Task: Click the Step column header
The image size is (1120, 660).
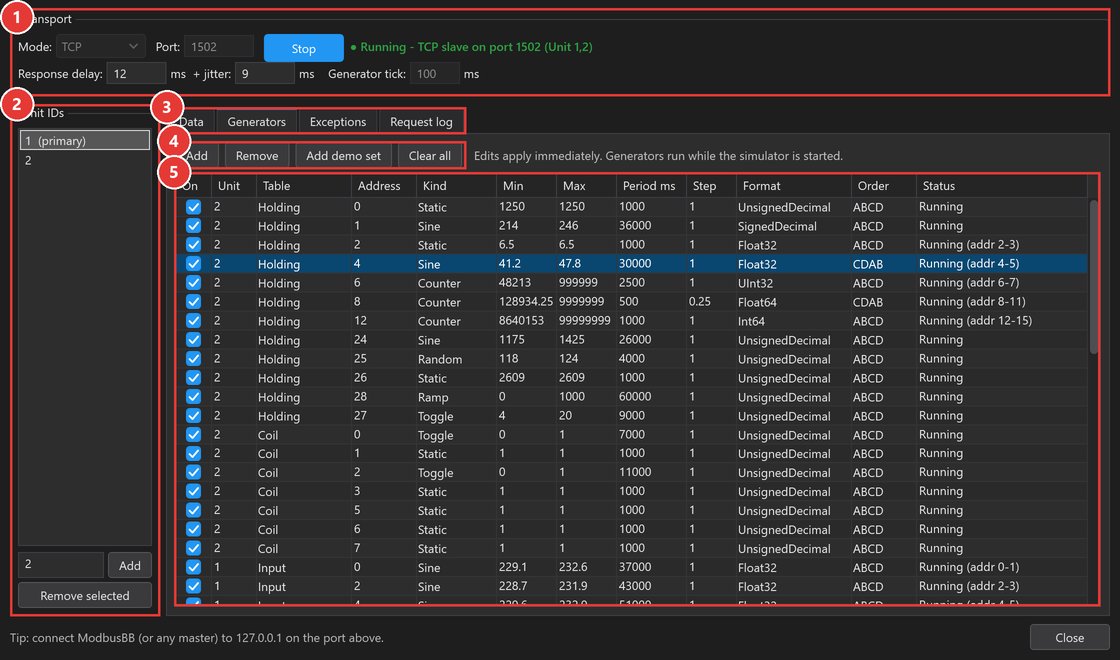Action: (x=711, y=186)
